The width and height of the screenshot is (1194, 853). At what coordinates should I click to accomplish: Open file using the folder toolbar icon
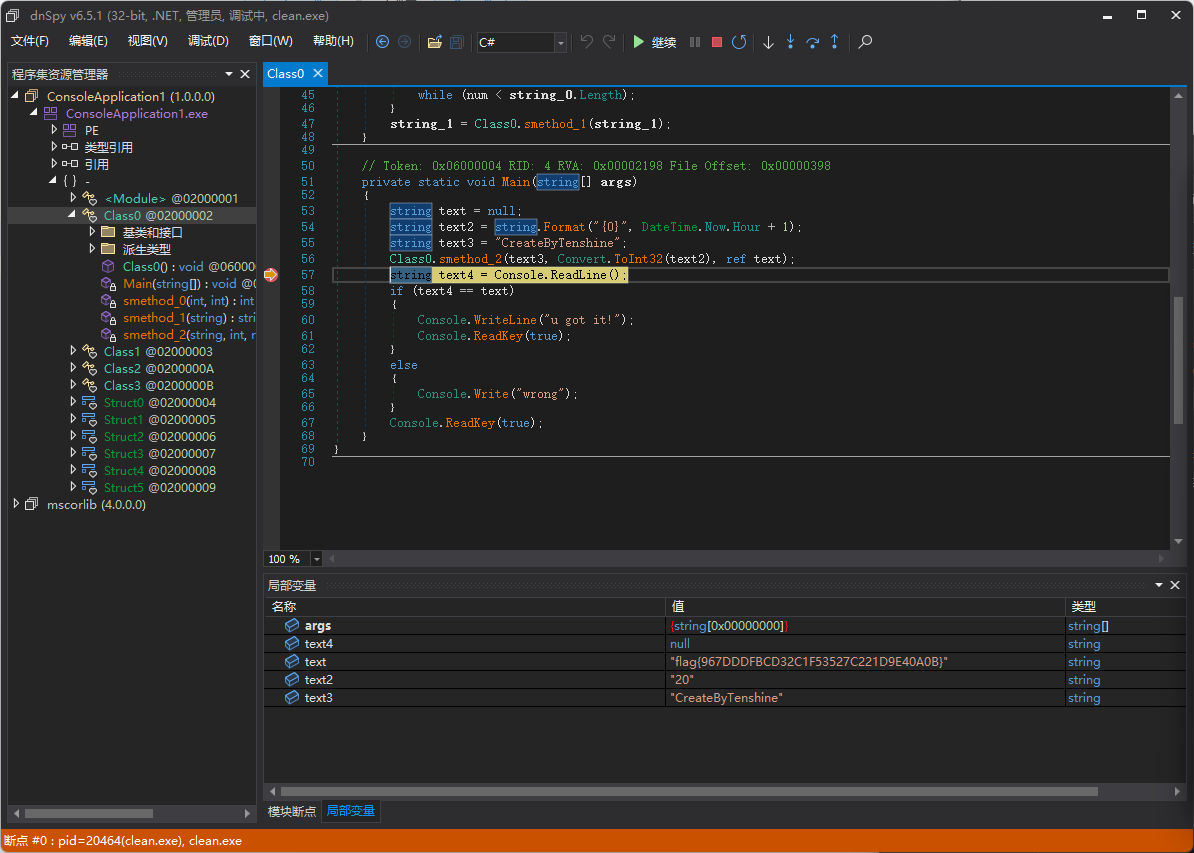click(x=435, y=42)
